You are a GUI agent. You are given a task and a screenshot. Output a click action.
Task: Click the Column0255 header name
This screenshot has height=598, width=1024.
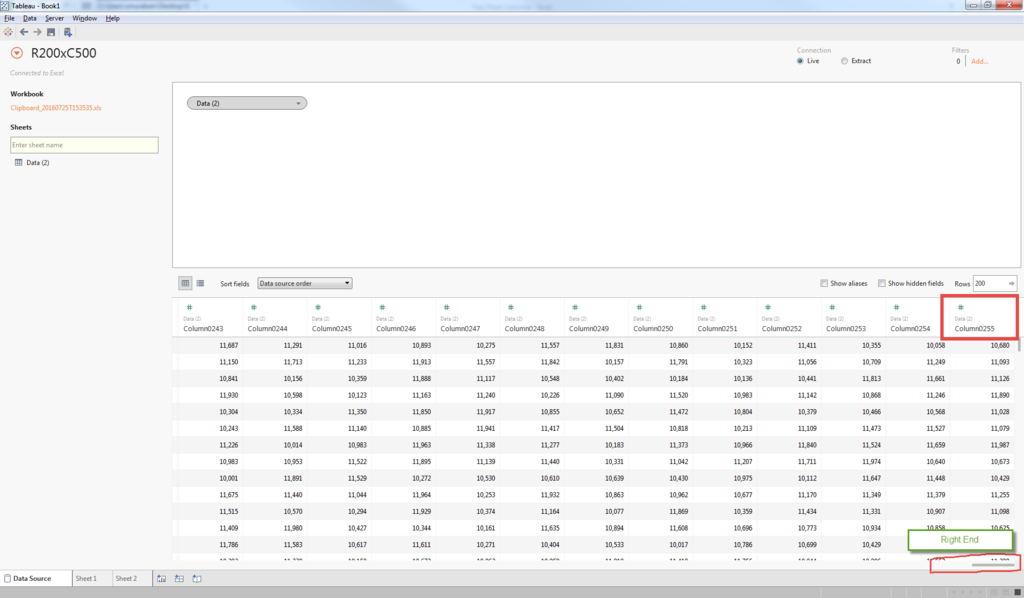click(974, 328)
